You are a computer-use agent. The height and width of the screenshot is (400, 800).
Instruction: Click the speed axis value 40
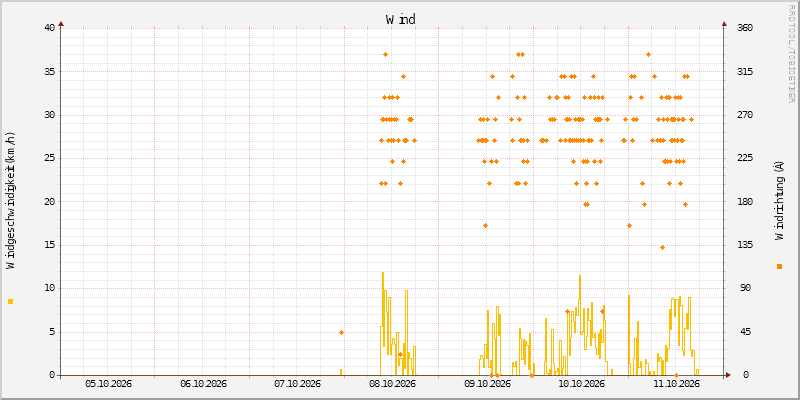[x=49, y=28]
